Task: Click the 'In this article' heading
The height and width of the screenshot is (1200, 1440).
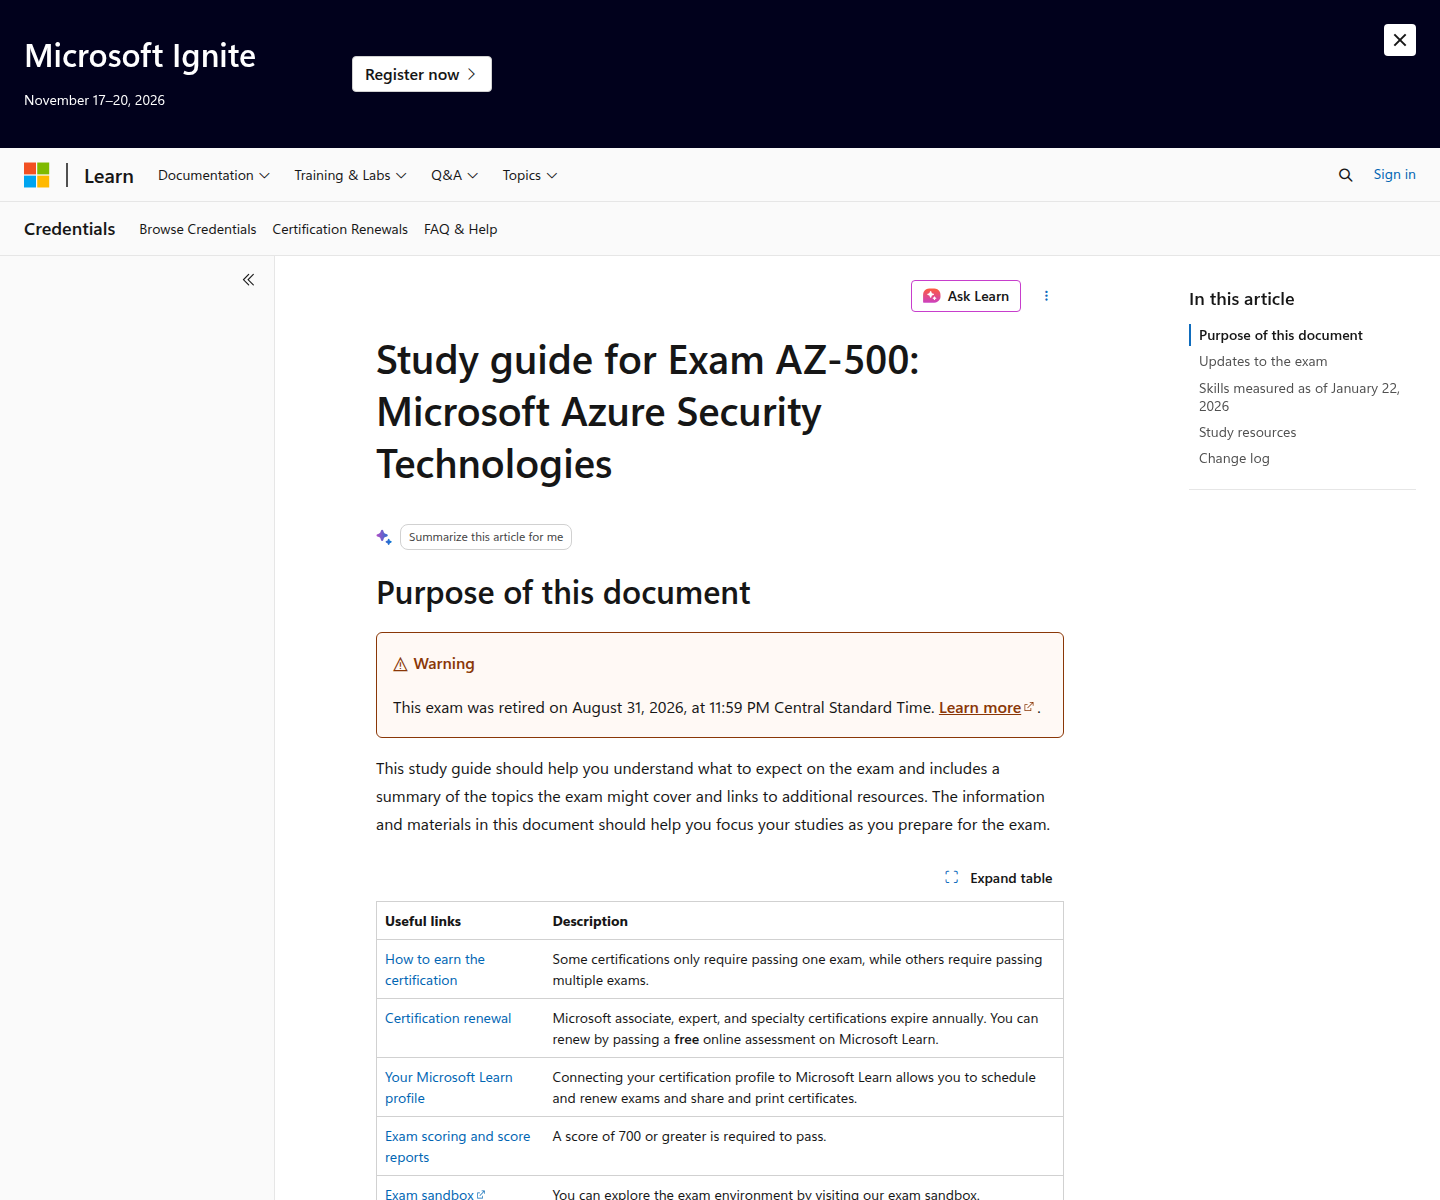Action: point(1241,299)
